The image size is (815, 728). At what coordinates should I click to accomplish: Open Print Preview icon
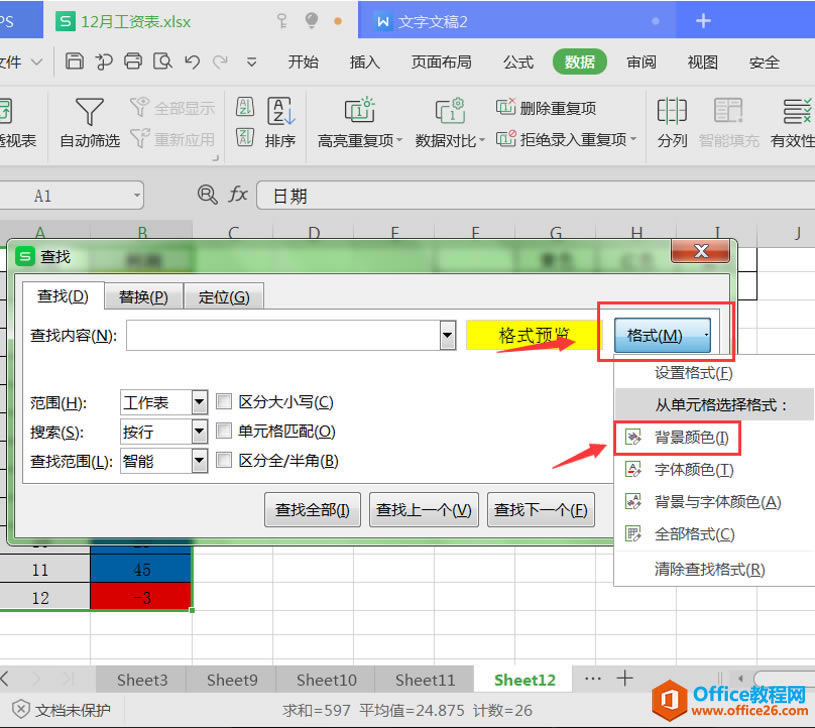click(x=163, y=61)
